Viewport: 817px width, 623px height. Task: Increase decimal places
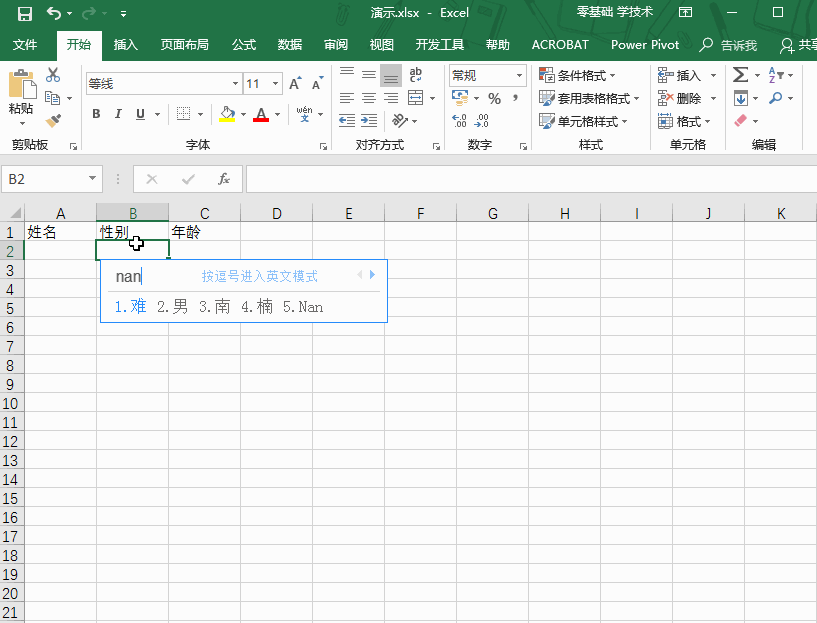coord(460,121)
